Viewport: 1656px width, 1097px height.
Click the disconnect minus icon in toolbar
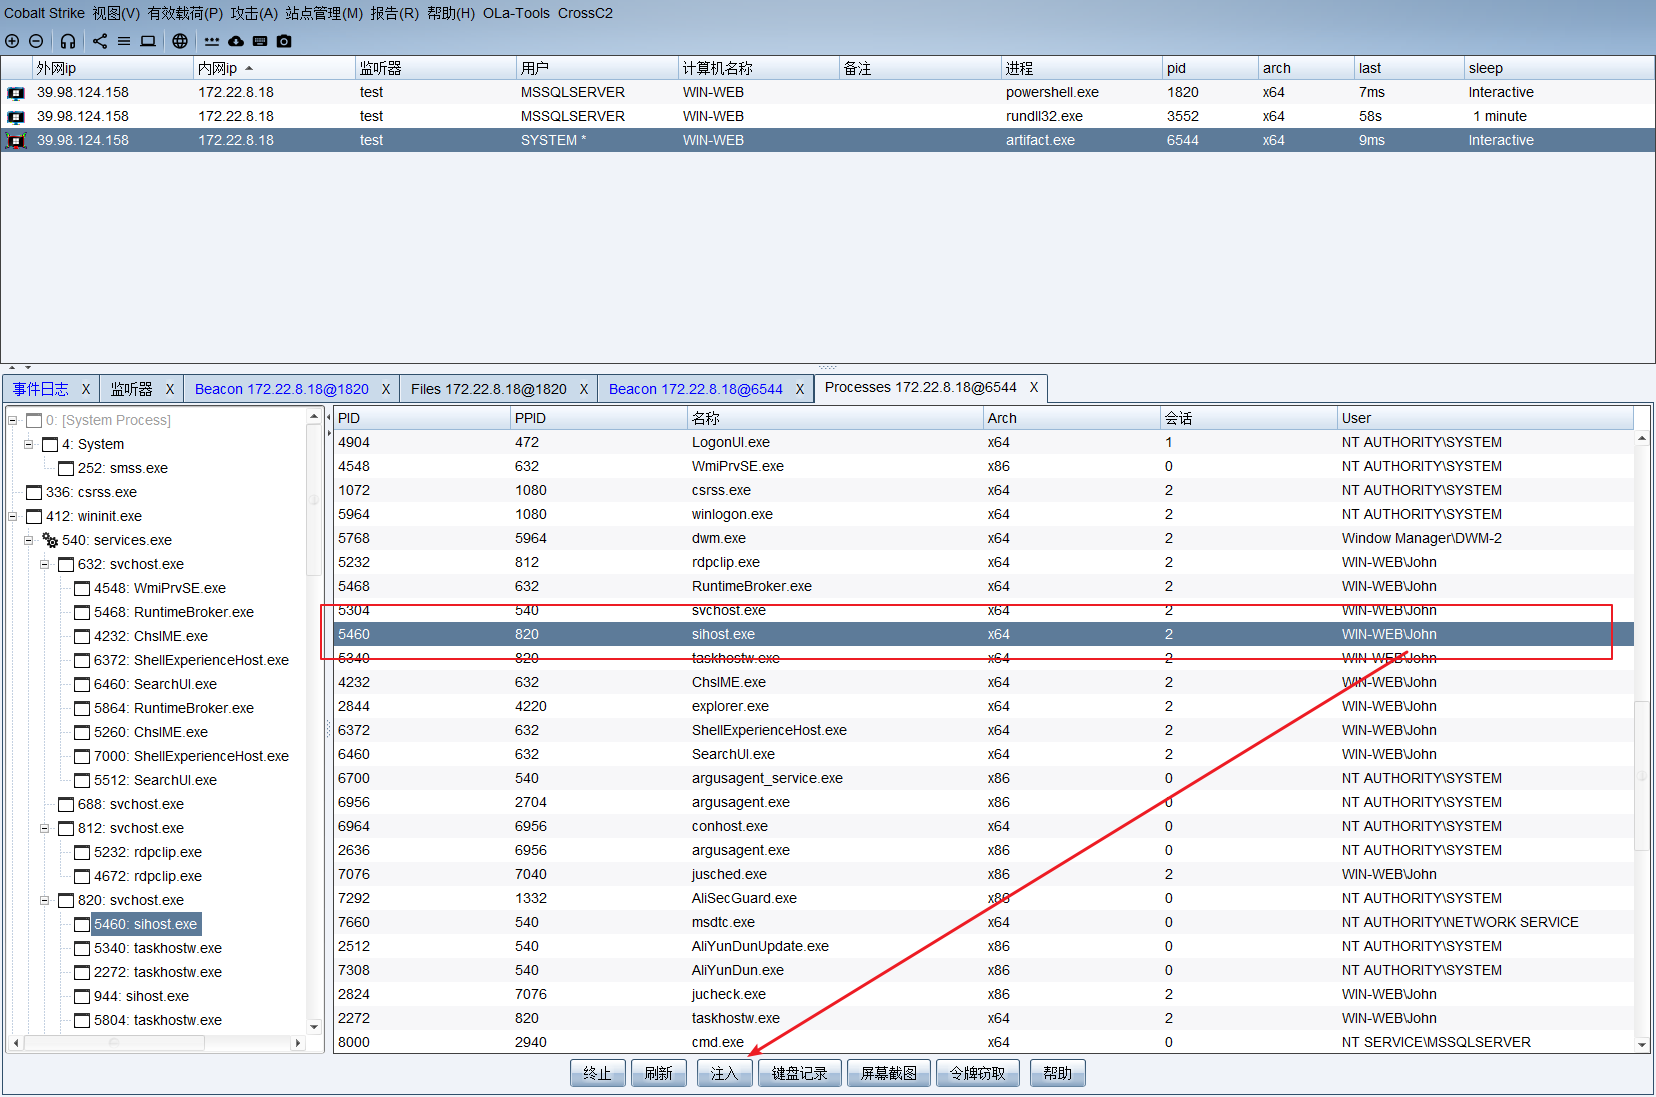tap(36, 41)
